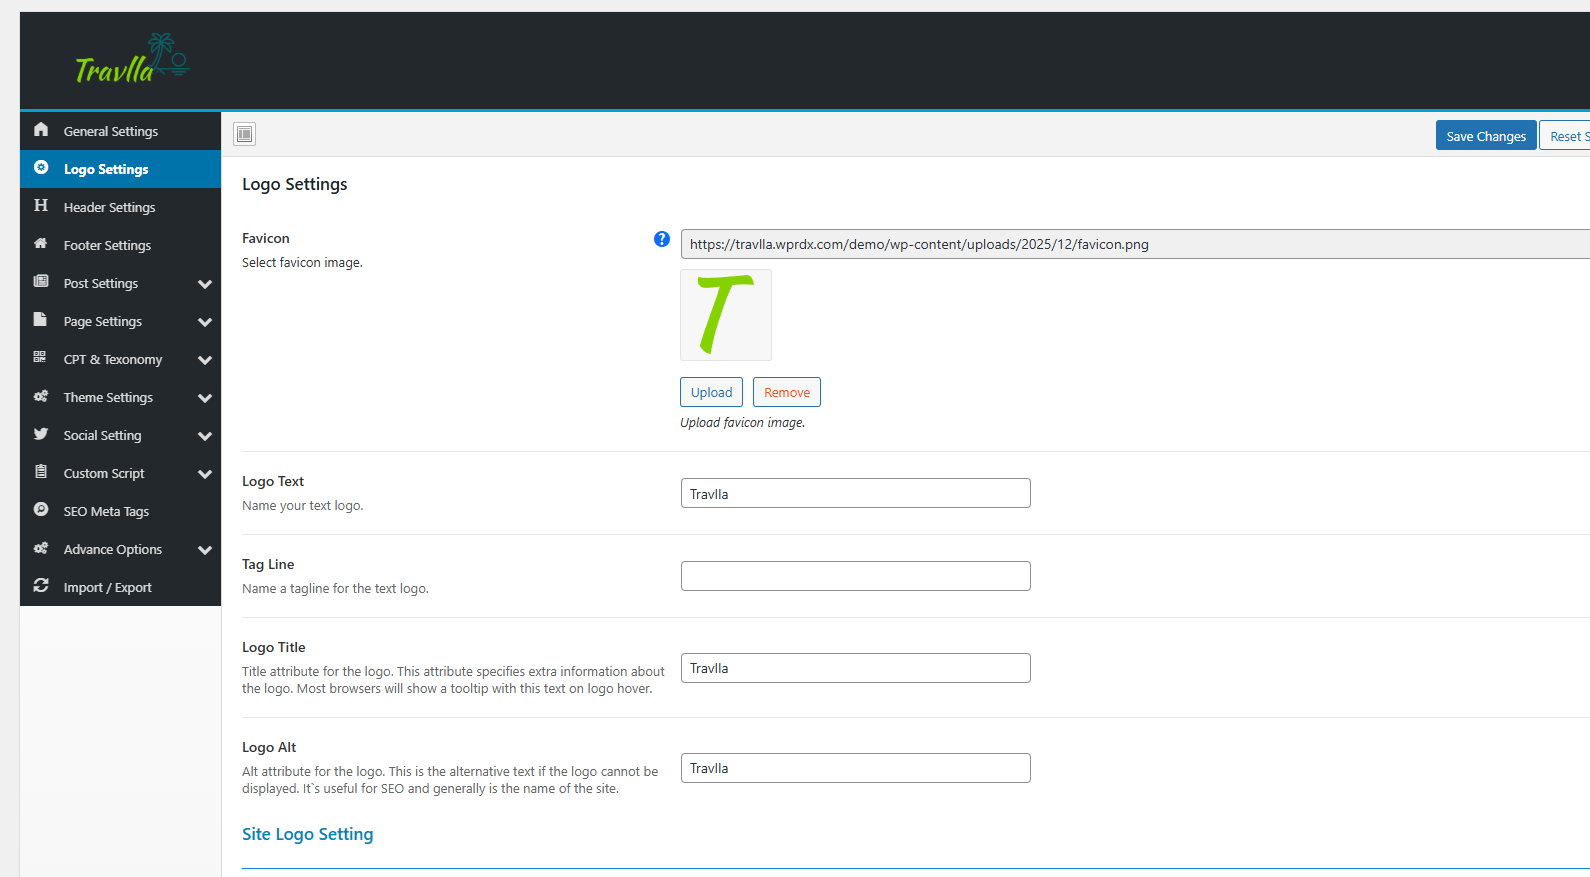Expand the Theme Settings chevron
The image size is (1590, 877).
pos(205,398)
